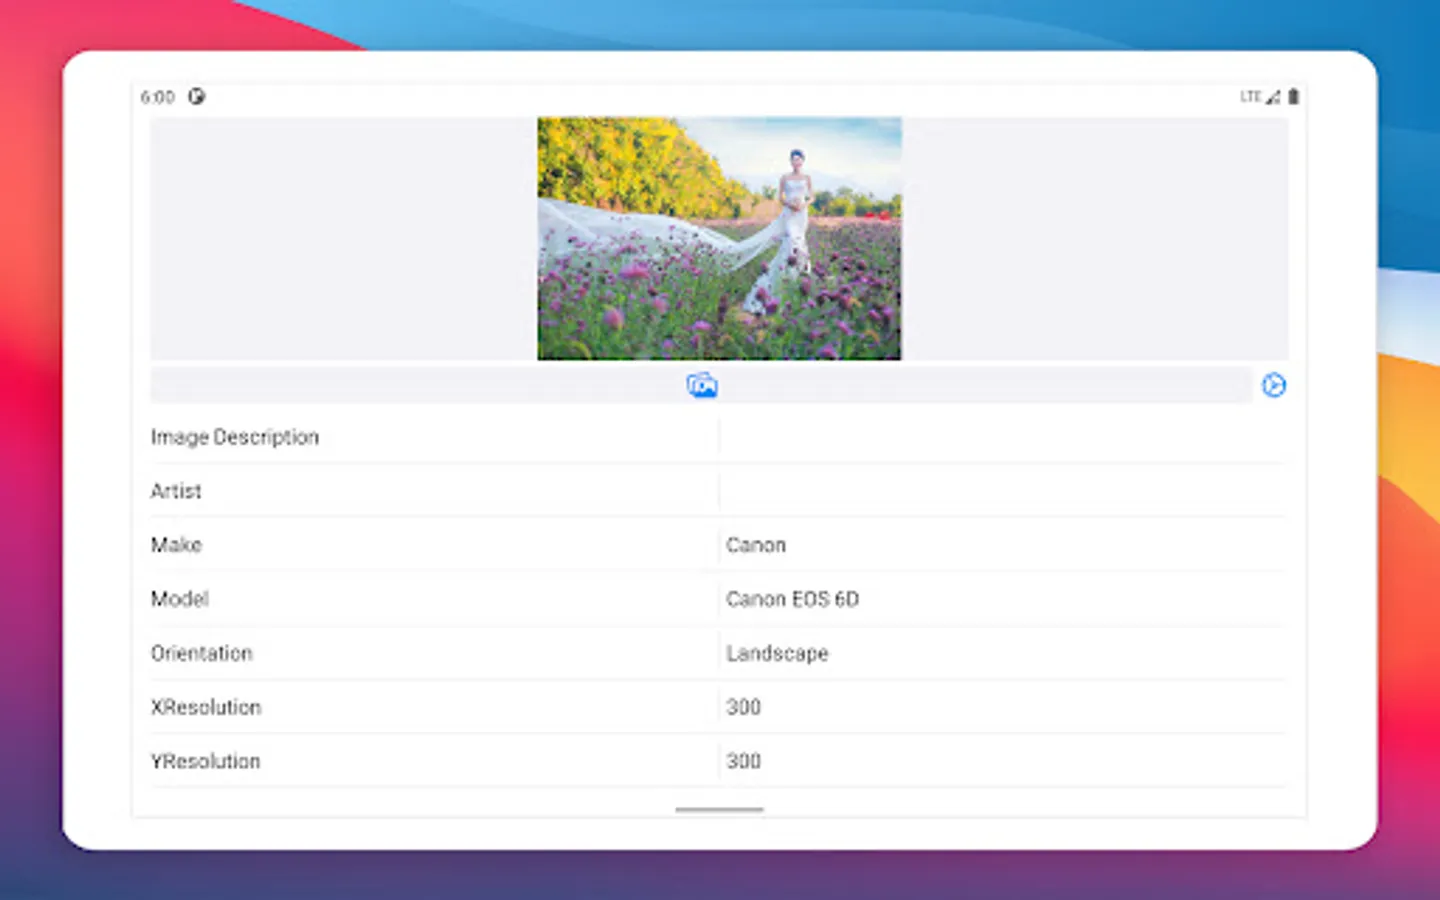
Task: Tap the blue circular arrow icon
Action: [x=1273, y=385]
